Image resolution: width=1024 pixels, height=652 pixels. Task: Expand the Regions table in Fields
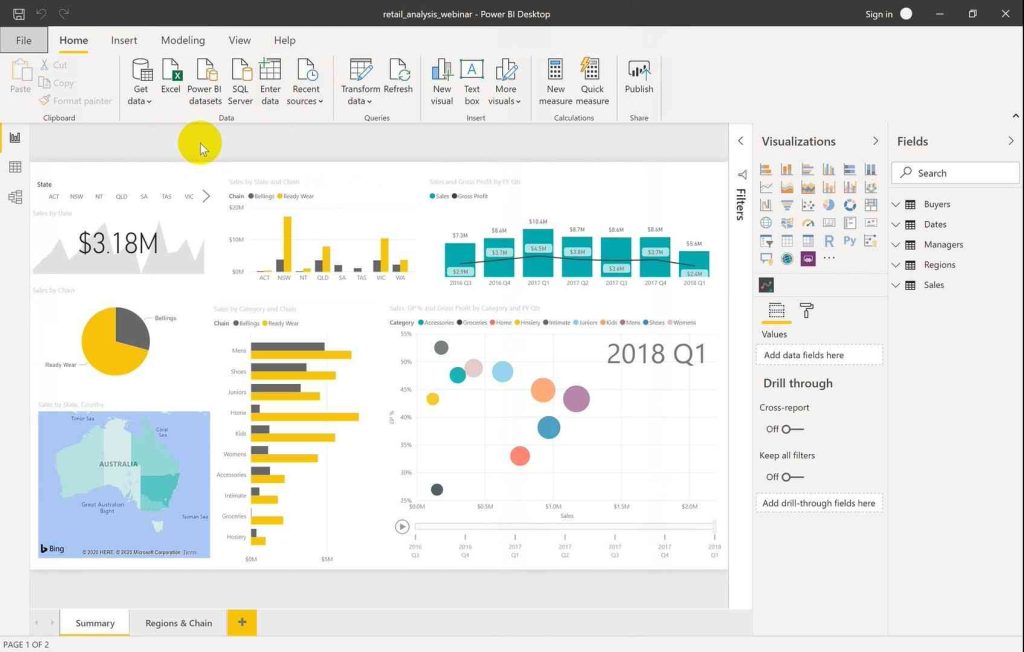pos(895,265)
